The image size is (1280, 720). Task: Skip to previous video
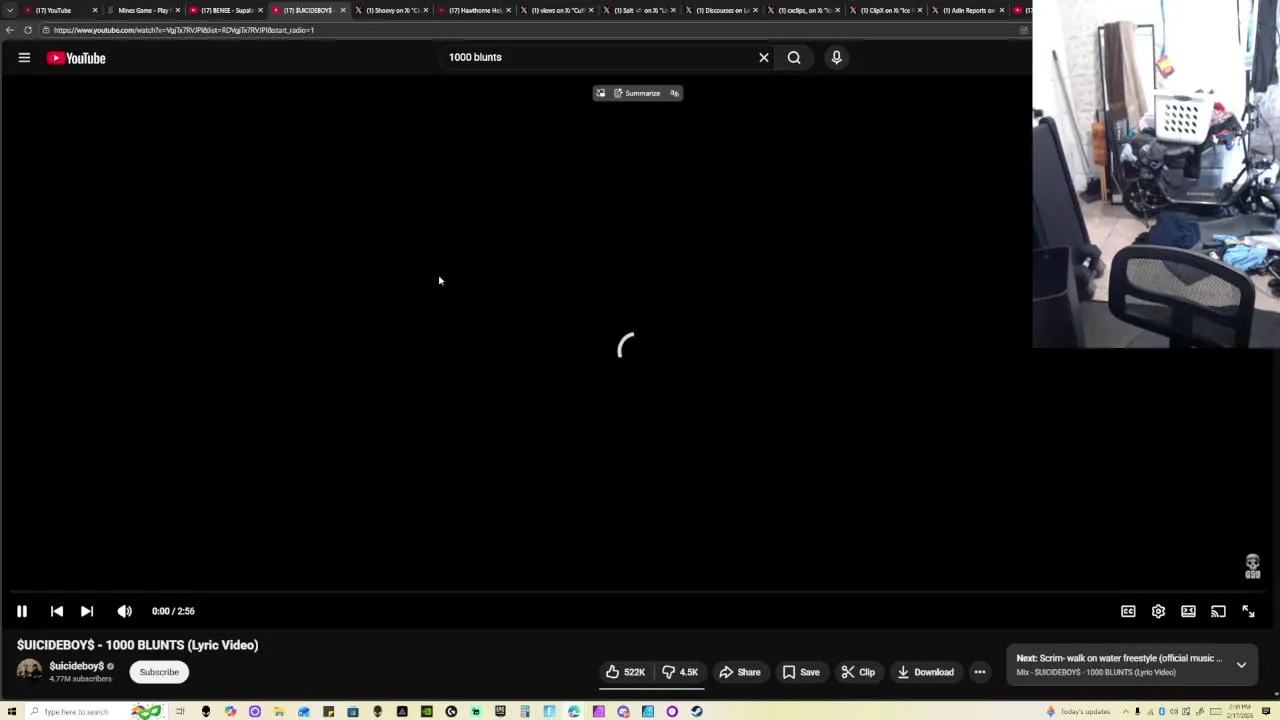click(x=57, y=611)
